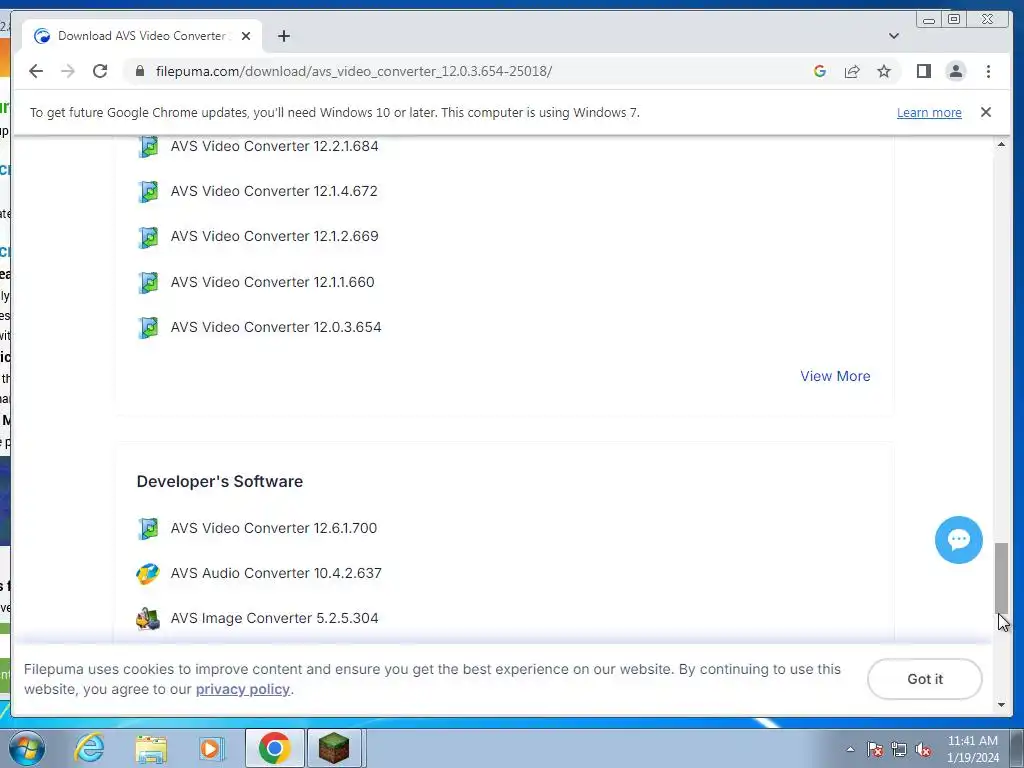Click the AVS Audio Converter icon
The image size is (1024, 768).
click(148, 573)
